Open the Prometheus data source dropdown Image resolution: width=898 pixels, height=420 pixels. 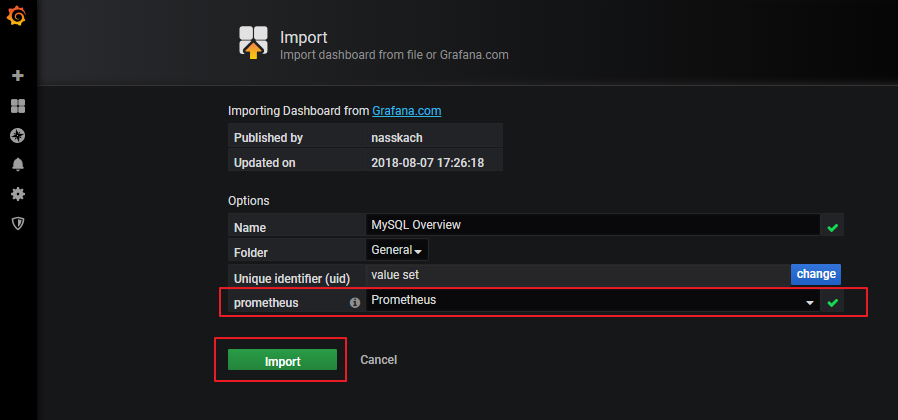[x=593, y=300]
